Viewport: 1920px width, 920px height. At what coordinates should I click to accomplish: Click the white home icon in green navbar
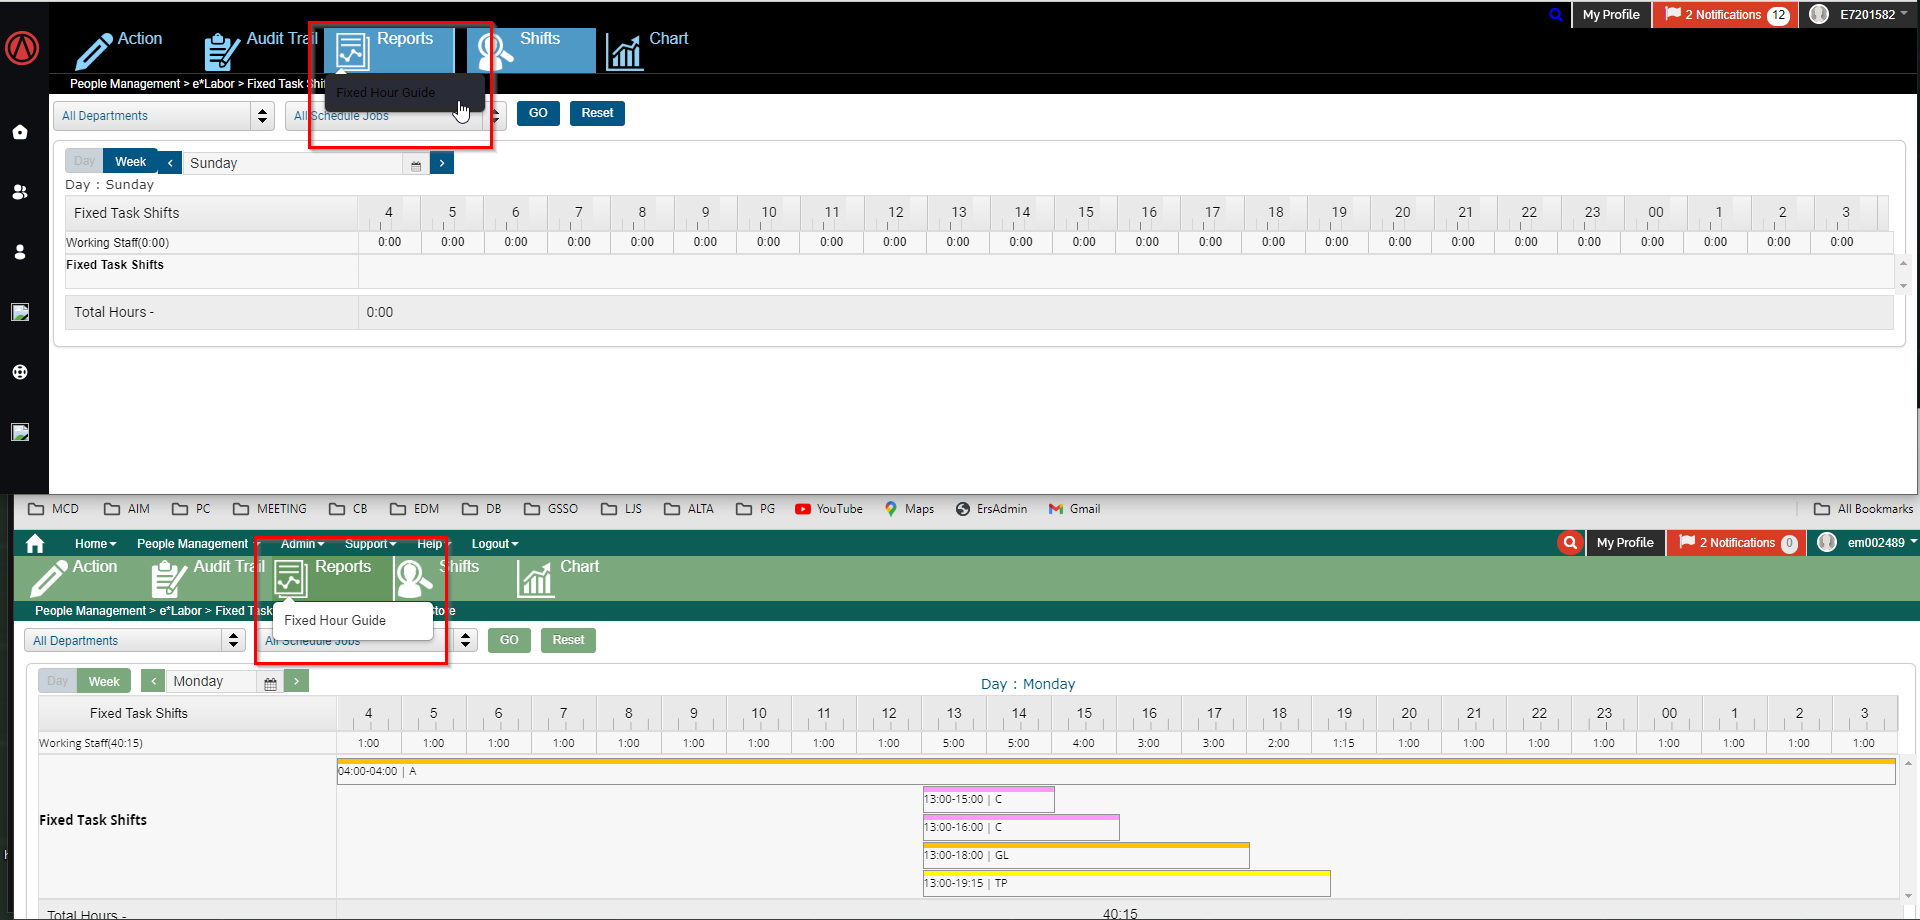(x=35, y=543)
